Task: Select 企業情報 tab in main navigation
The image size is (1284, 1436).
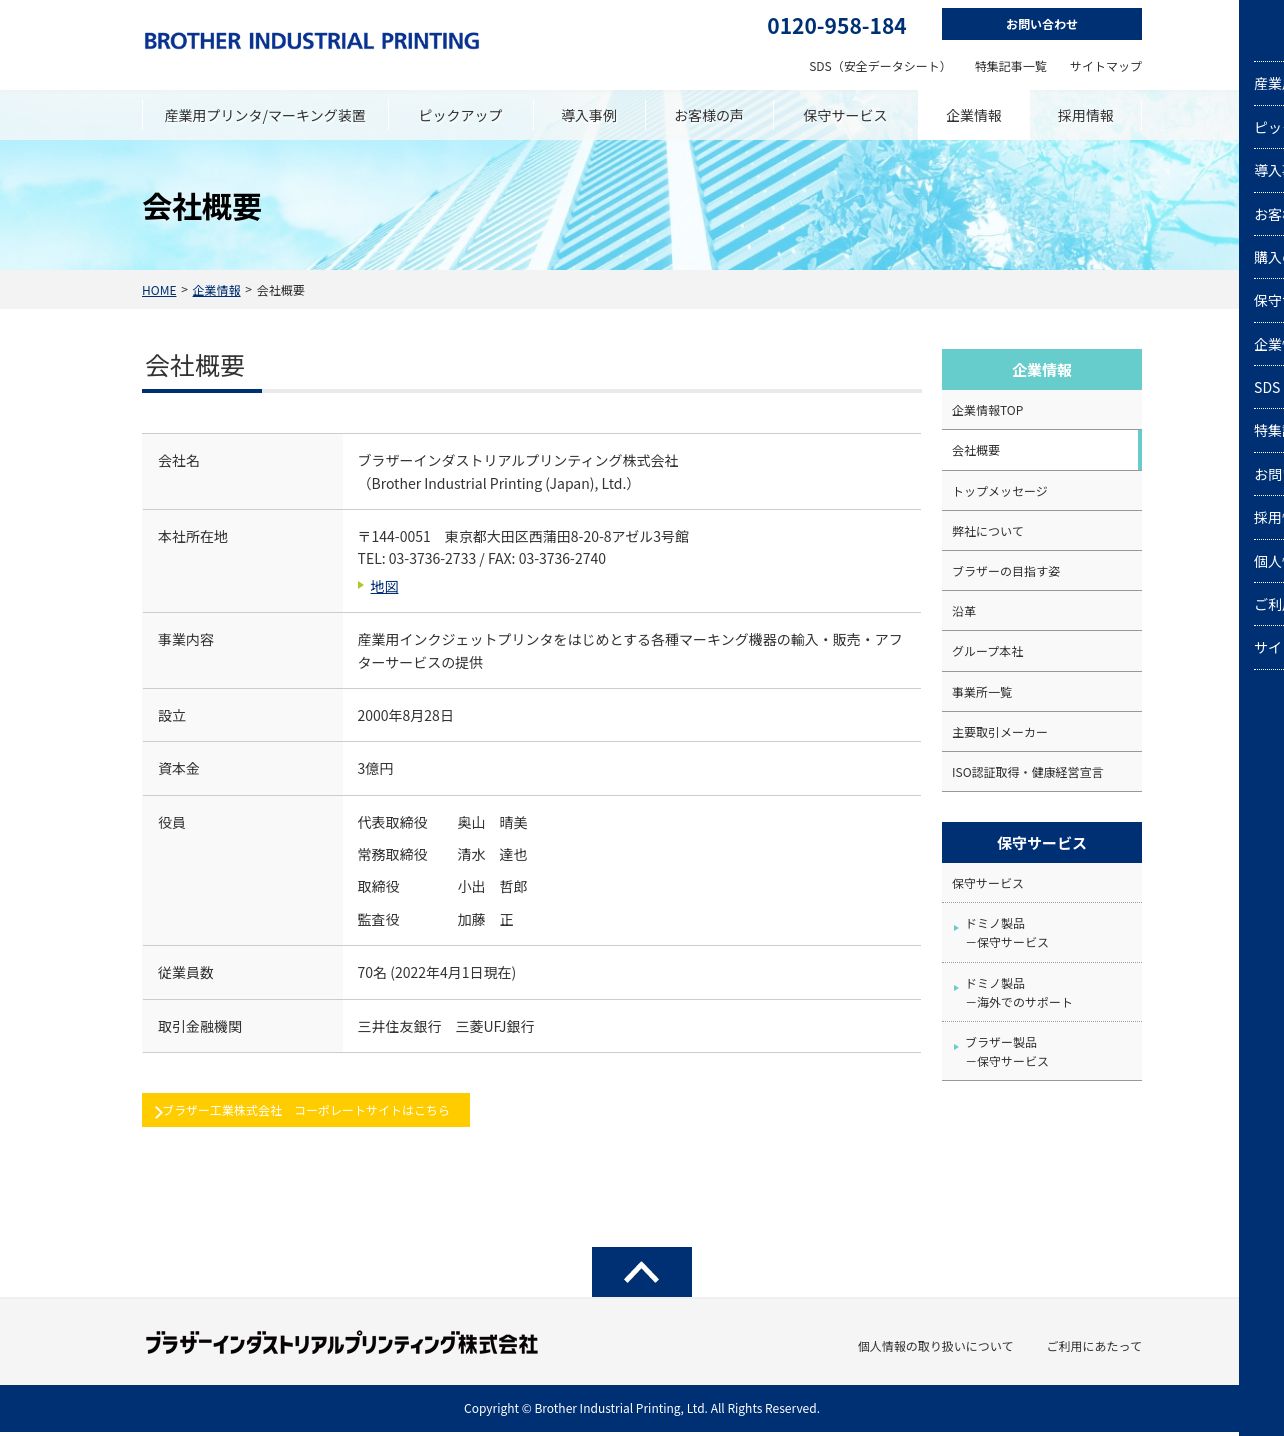Action: coord(974,115)
